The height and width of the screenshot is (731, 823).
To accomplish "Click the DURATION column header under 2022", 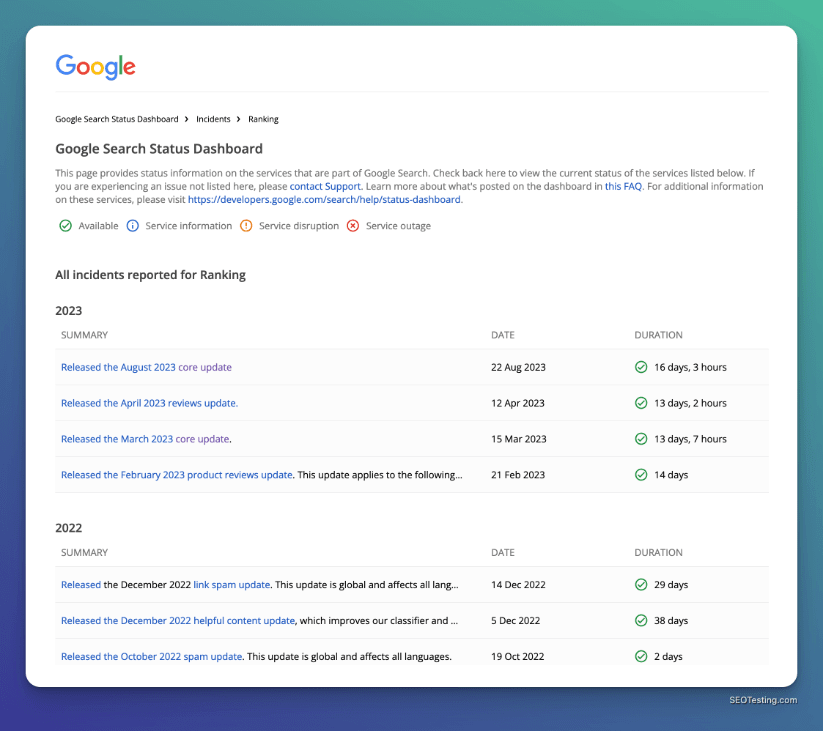I will click(x=659, y=552).
